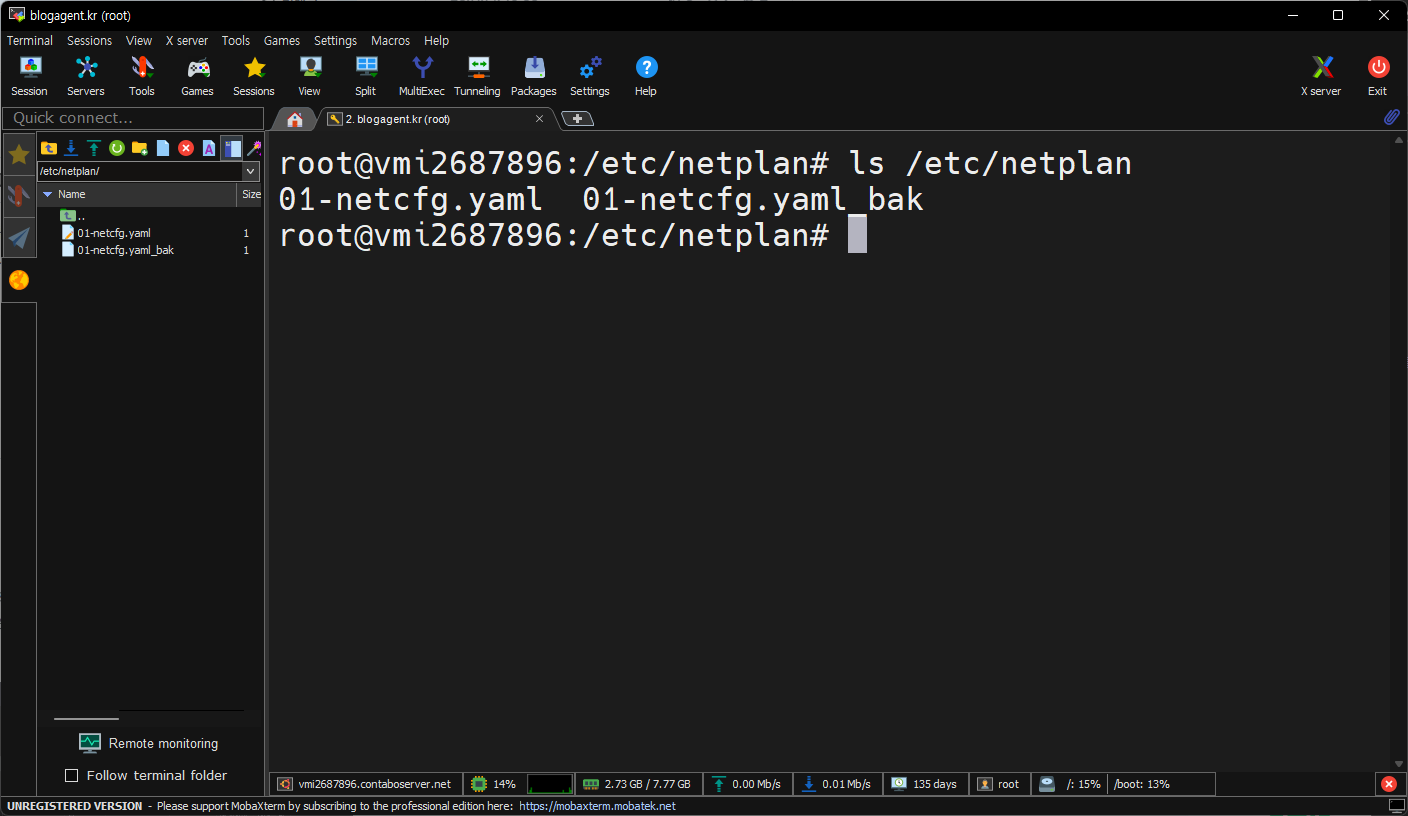Enable the Follow terminal folder checkbox
The width and height of the screenshot is (1408, 816).
click(x=71, y=776)
